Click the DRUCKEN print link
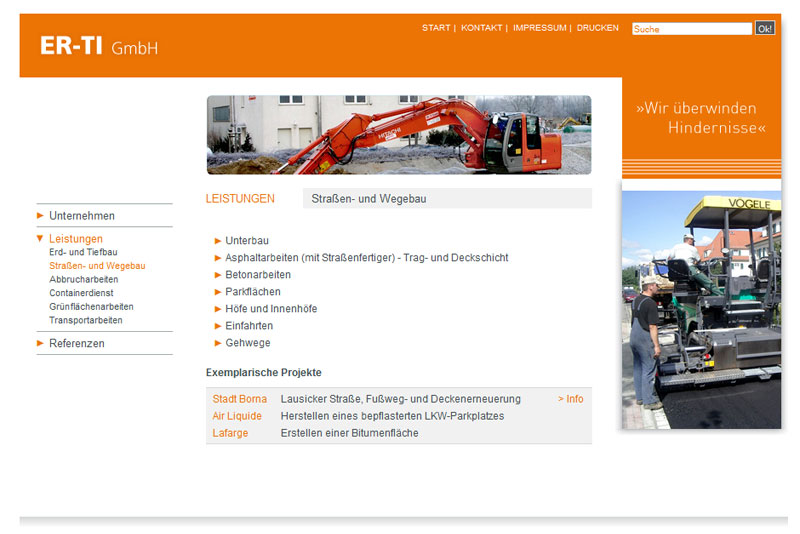This screenshot has width=800, height=534. 597,28
